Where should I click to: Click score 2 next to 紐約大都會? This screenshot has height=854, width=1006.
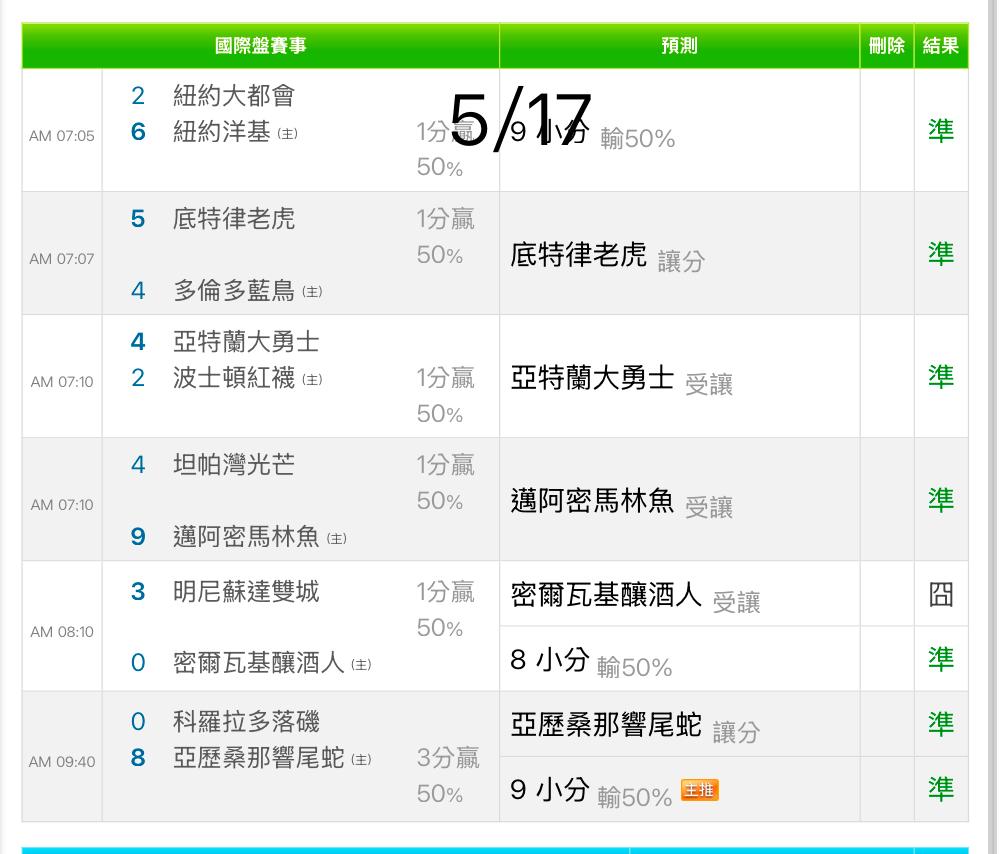pos(138,96)
